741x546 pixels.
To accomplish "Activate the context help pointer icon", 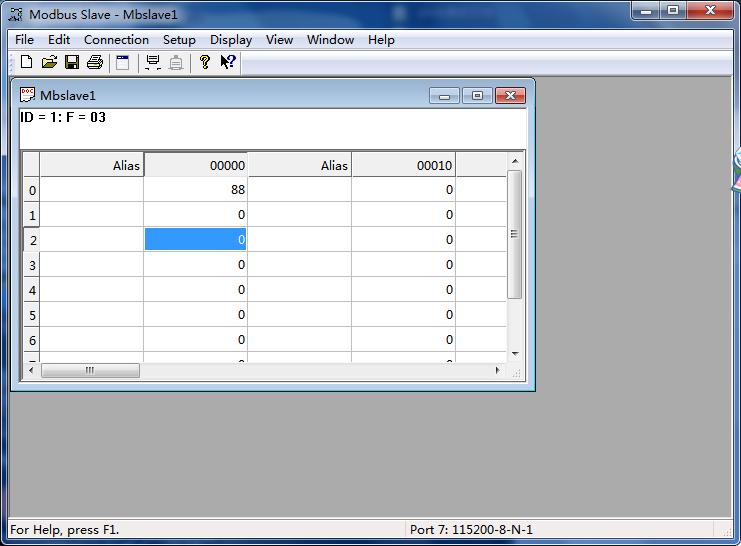I will (228, 63).
